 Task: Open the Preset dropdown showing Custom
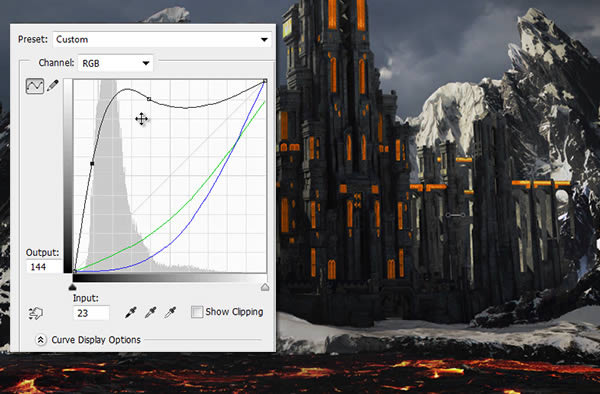162,39
